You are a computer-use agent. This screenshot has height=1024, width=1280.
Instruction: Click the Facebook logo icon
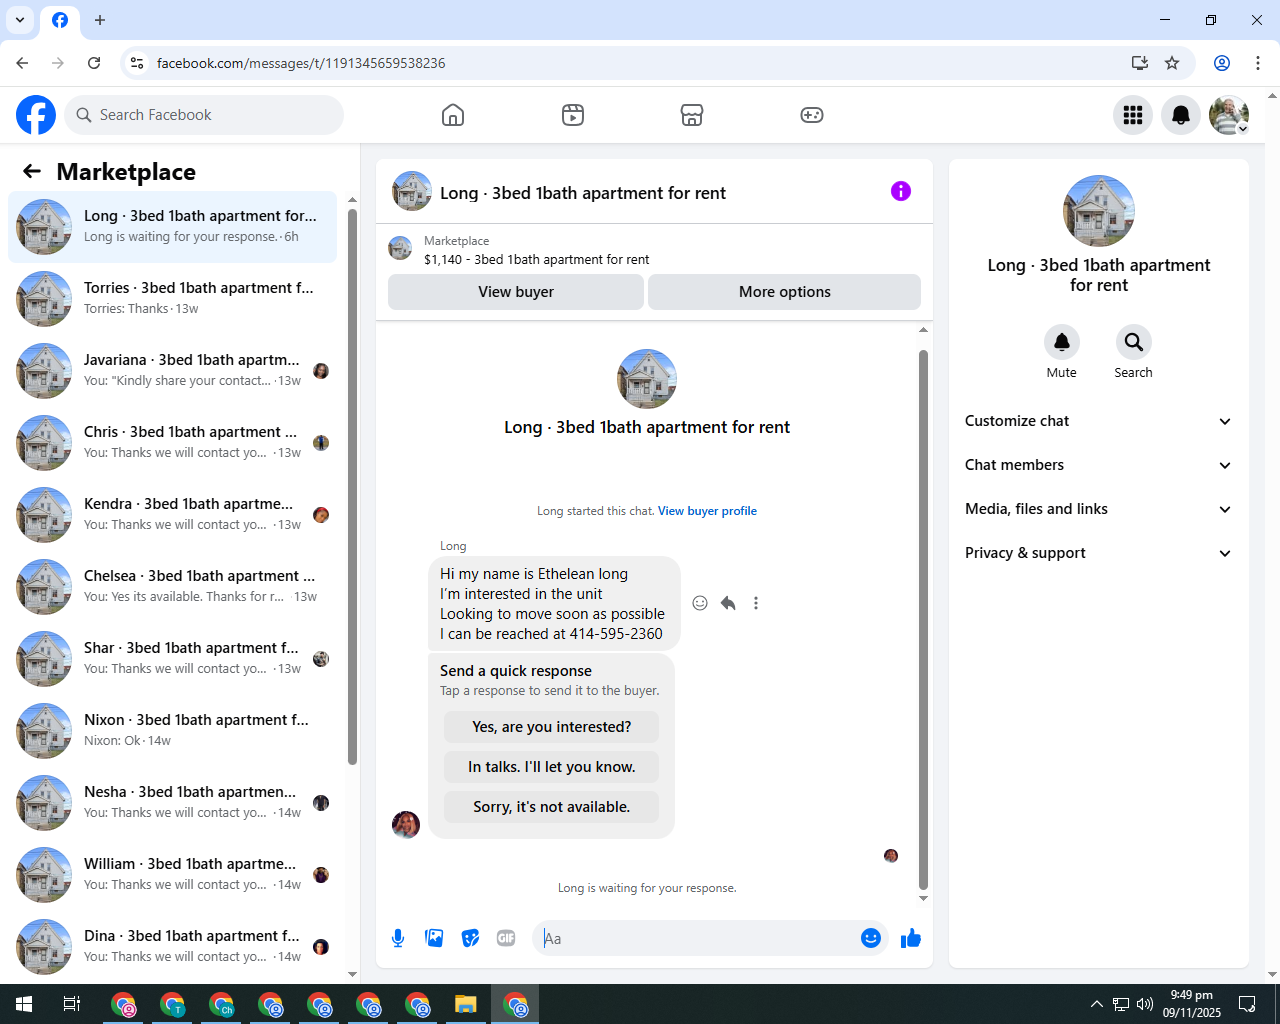point(36,115)
